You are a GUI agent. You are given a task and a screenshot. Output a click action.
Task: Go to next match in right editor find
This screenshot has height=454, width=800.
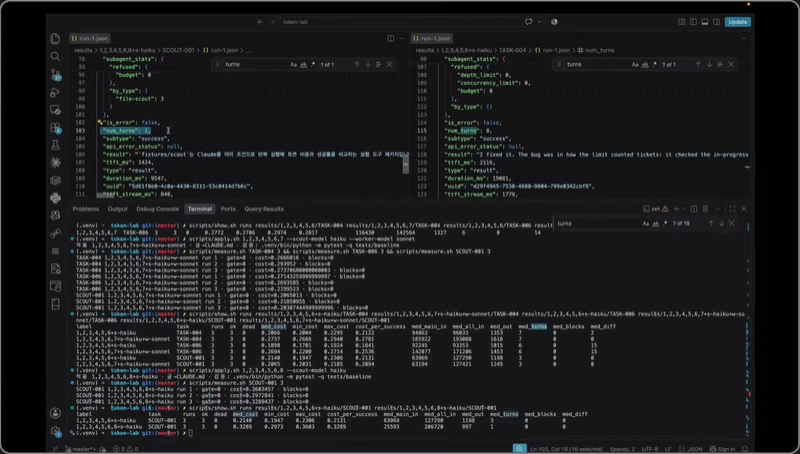pyautogui.click(x=709, y=64)
